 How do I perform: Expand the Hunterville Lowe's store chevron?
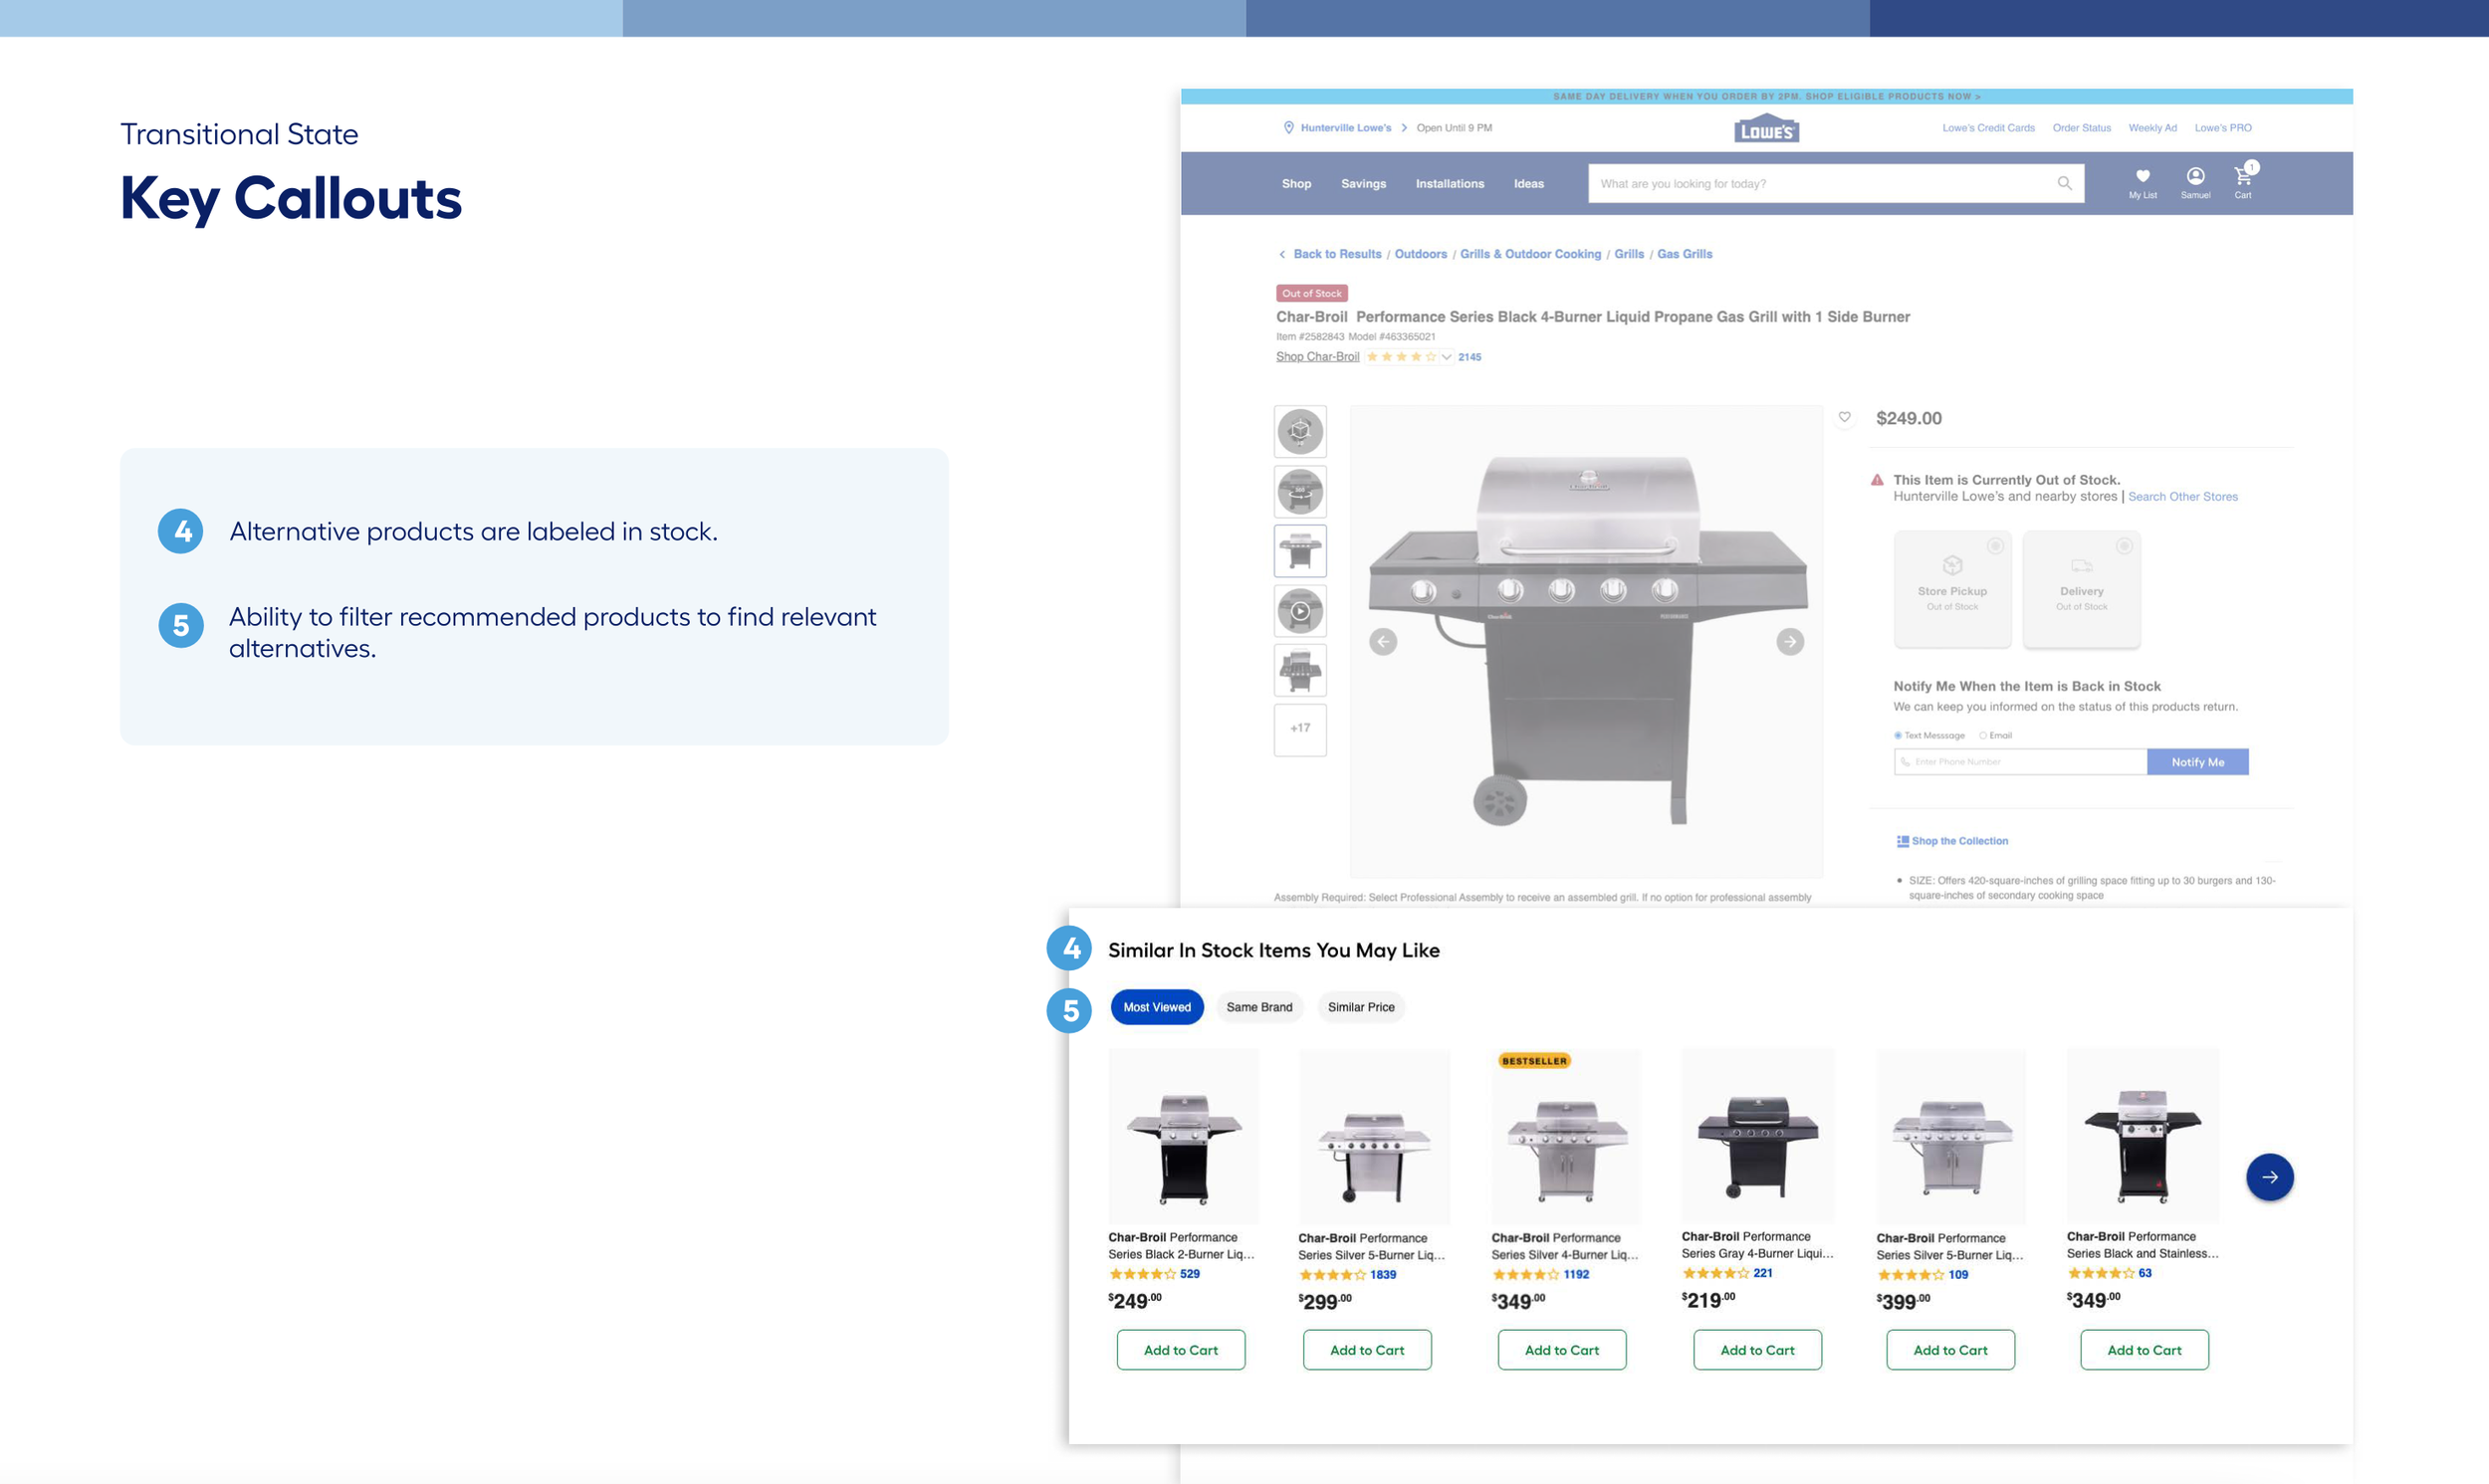1404,128
